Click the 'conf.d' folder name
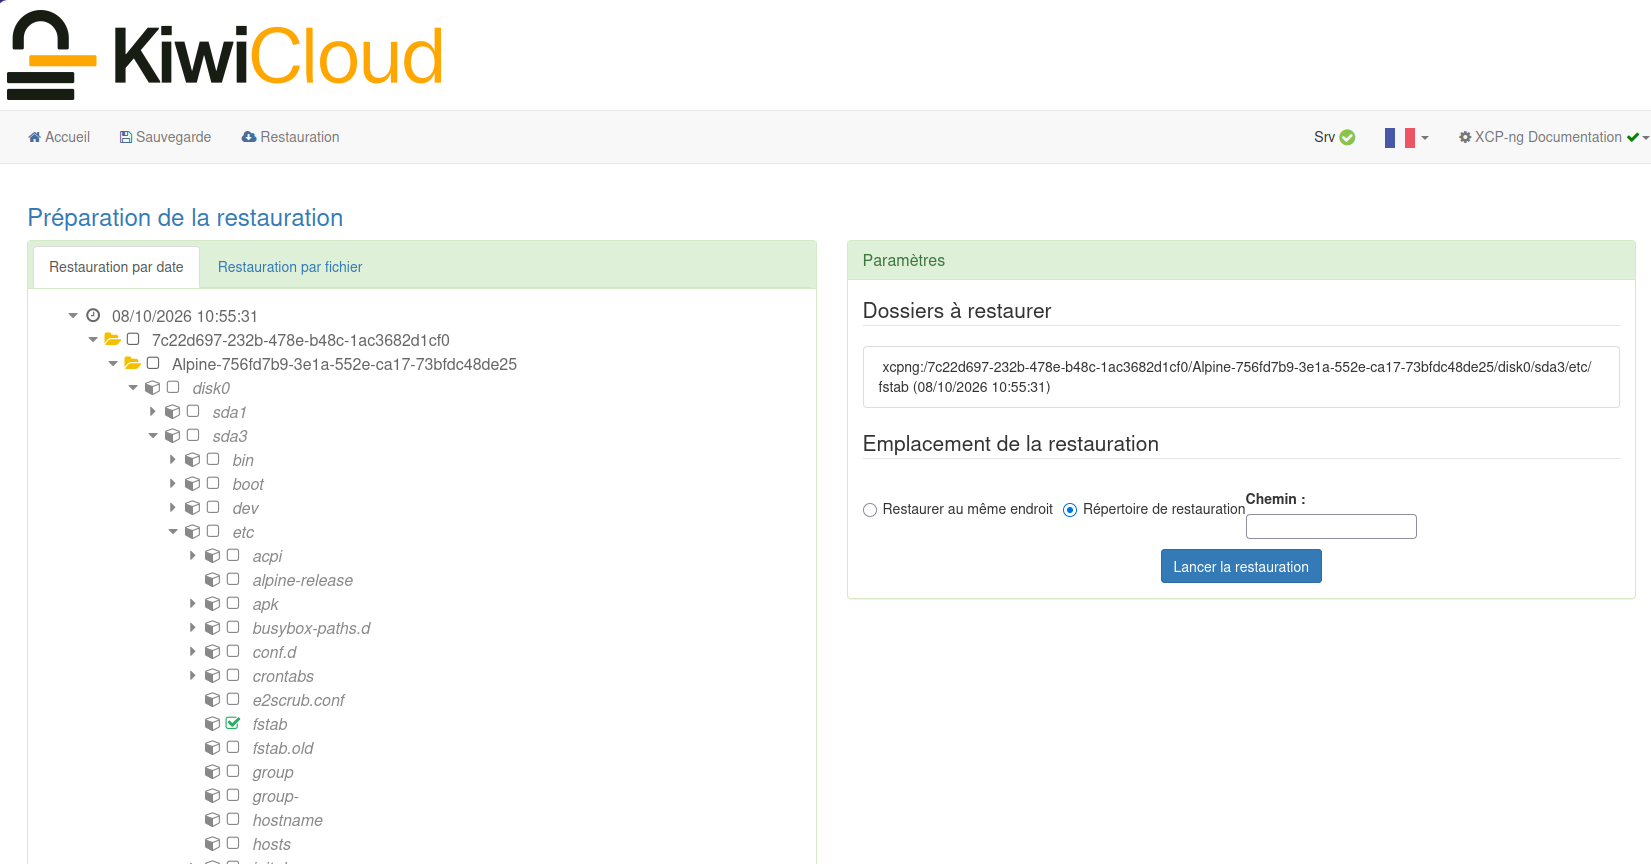The image size is (1651, 864). tap(274, 652)
